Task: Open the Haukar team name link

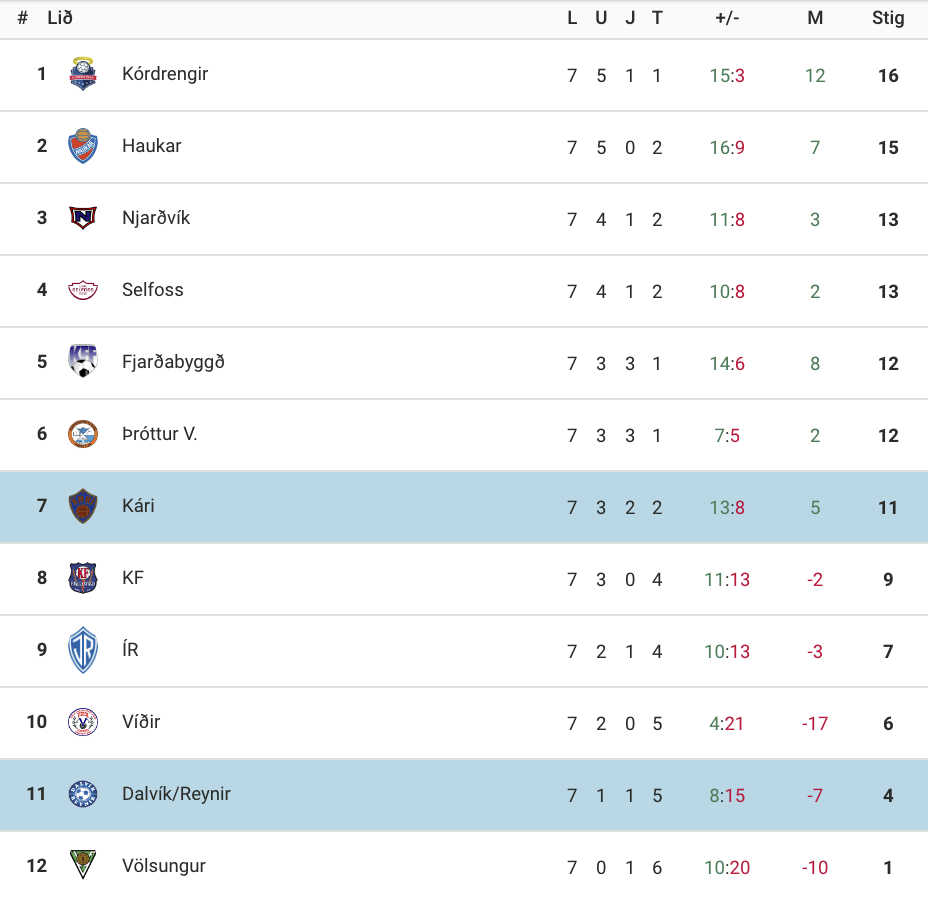Action: (152, 146)
